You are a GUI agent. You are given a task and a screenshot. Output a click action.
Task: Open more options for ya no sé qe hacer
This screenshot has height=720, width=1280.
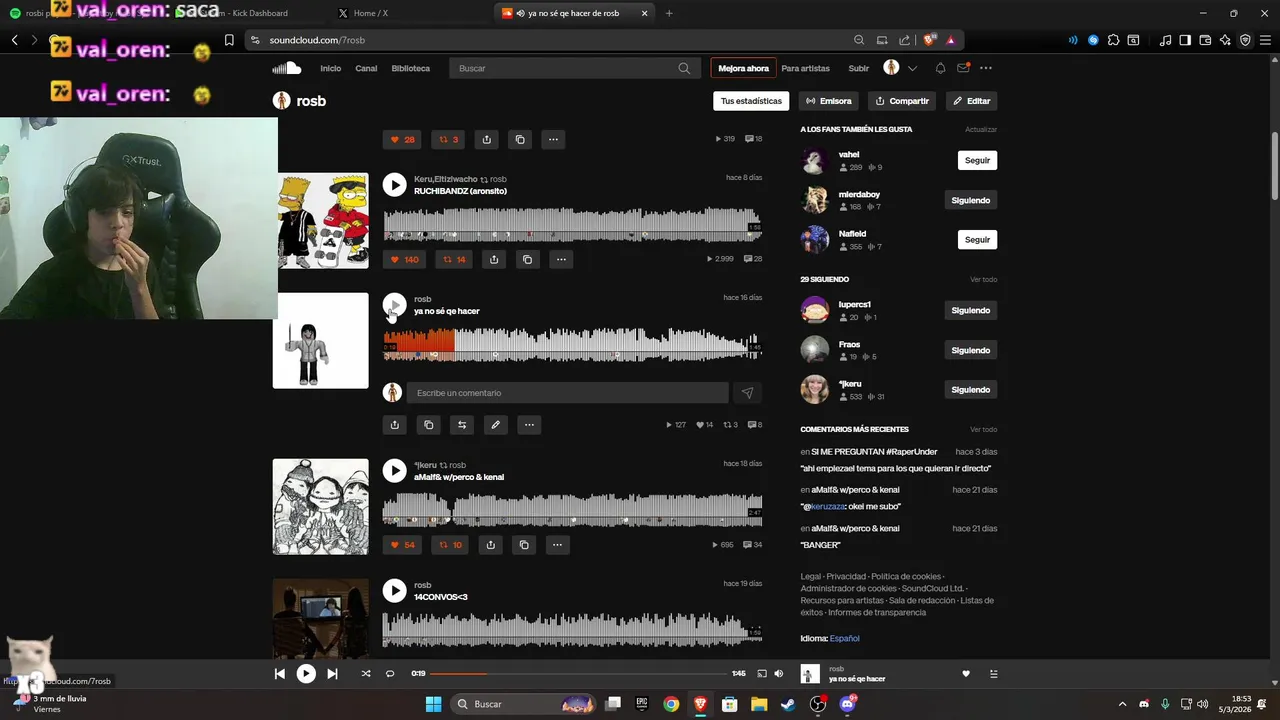tap(529, 425)
